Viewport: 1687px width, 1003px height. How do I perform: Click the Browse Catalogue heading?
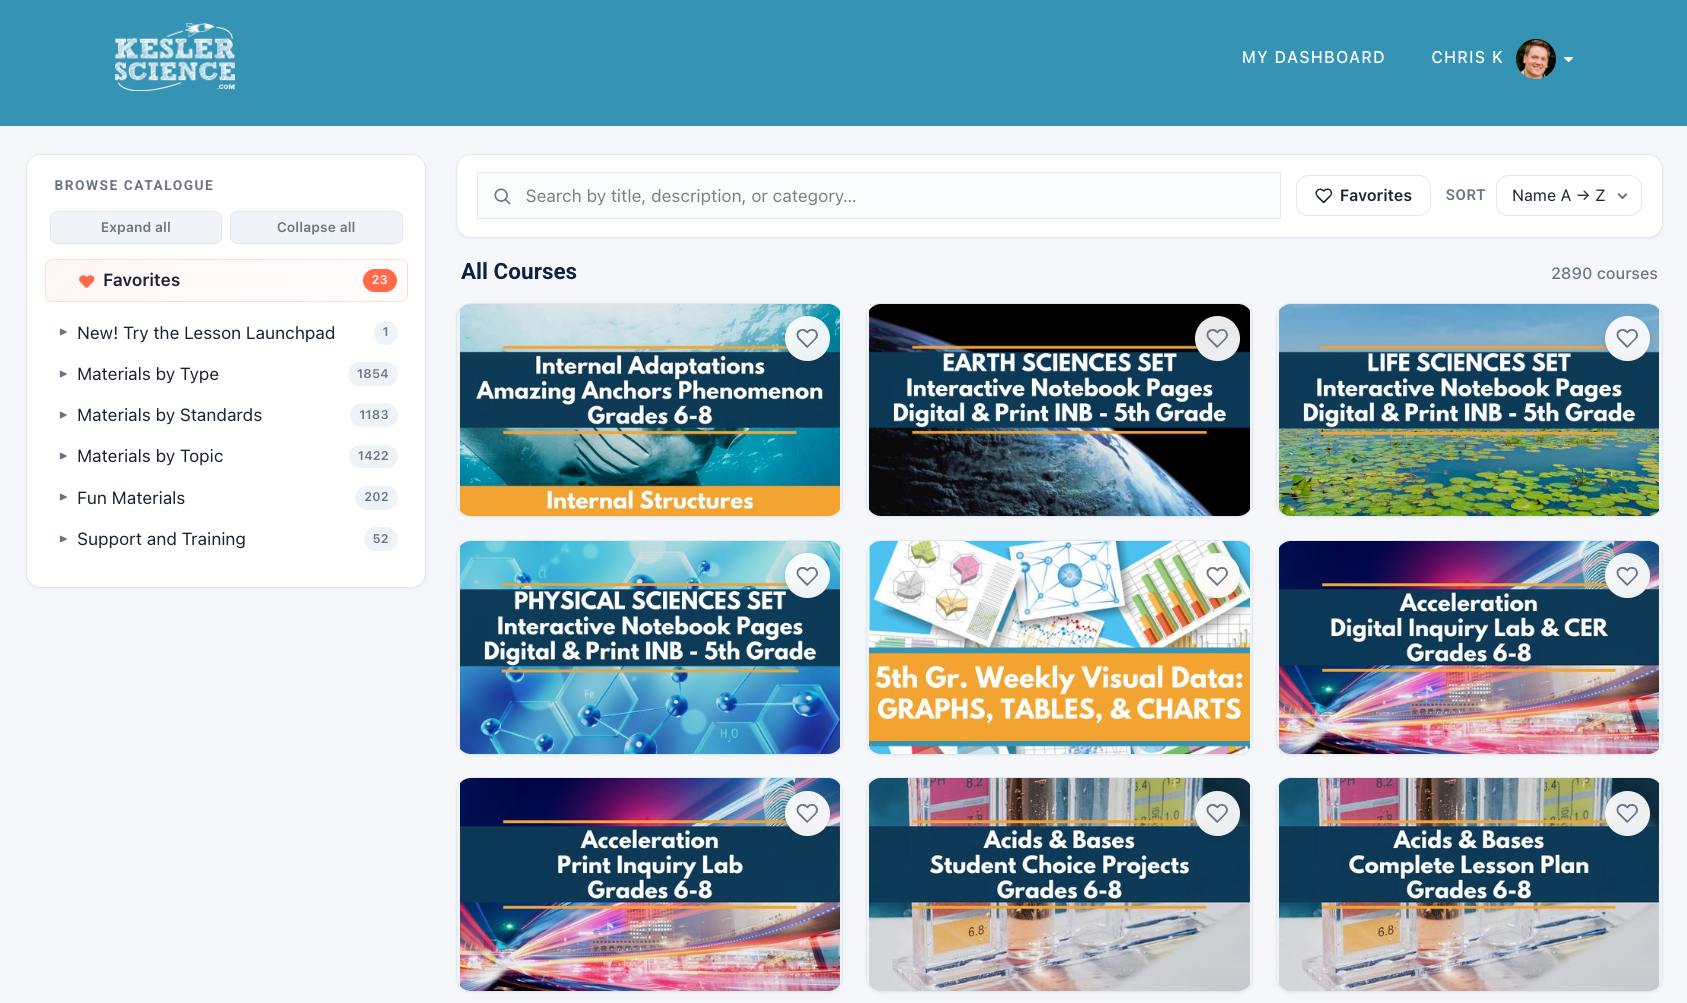point(134,185)
